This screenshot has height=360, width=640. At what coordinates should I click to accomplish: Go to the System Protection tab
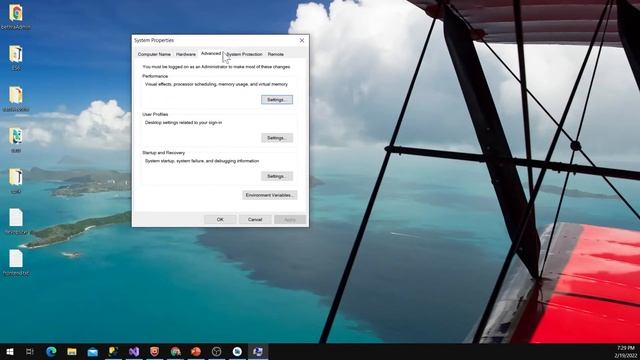244,54
